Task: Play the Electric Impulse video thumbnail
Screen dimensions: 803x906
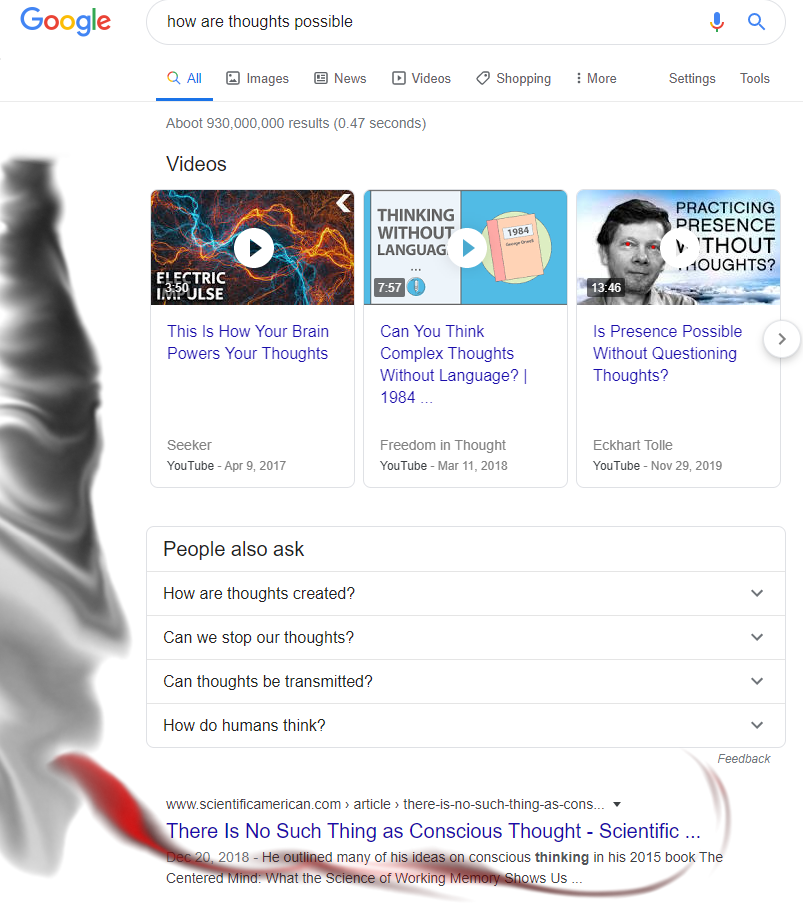Action: [252, 247]
